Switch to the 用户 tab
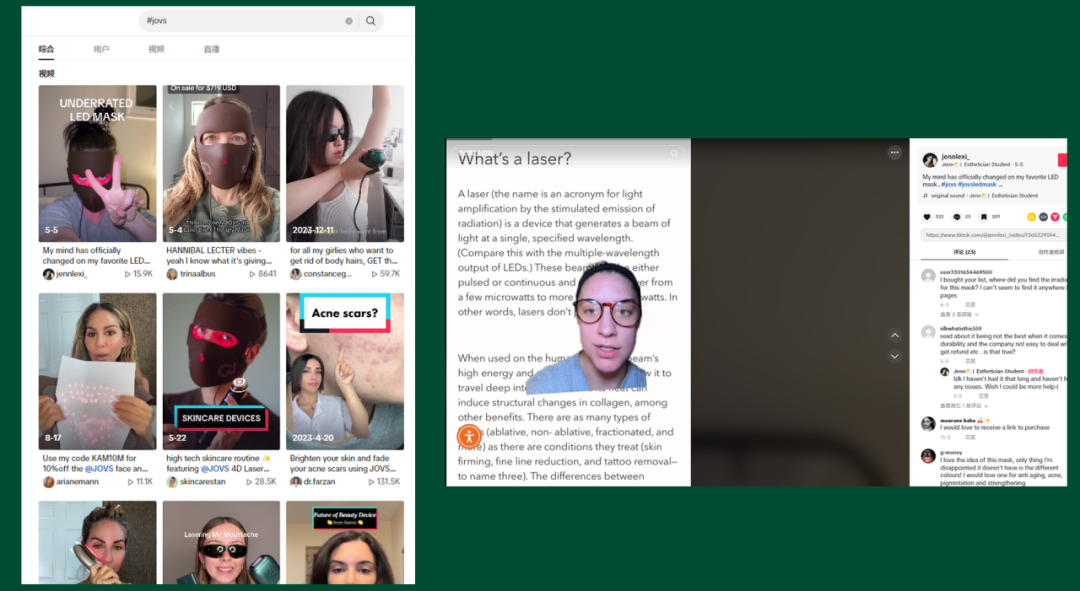 (x=101, y=49)
